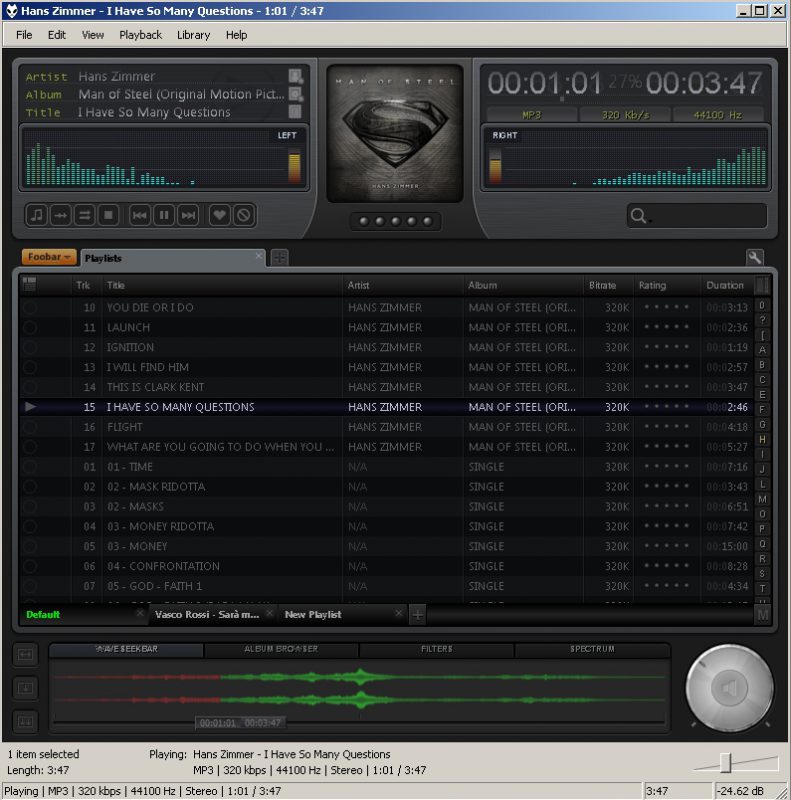Sort playlist by the Duration column header
This screenshot has width=791, height=800.
[x=727, y=285]
